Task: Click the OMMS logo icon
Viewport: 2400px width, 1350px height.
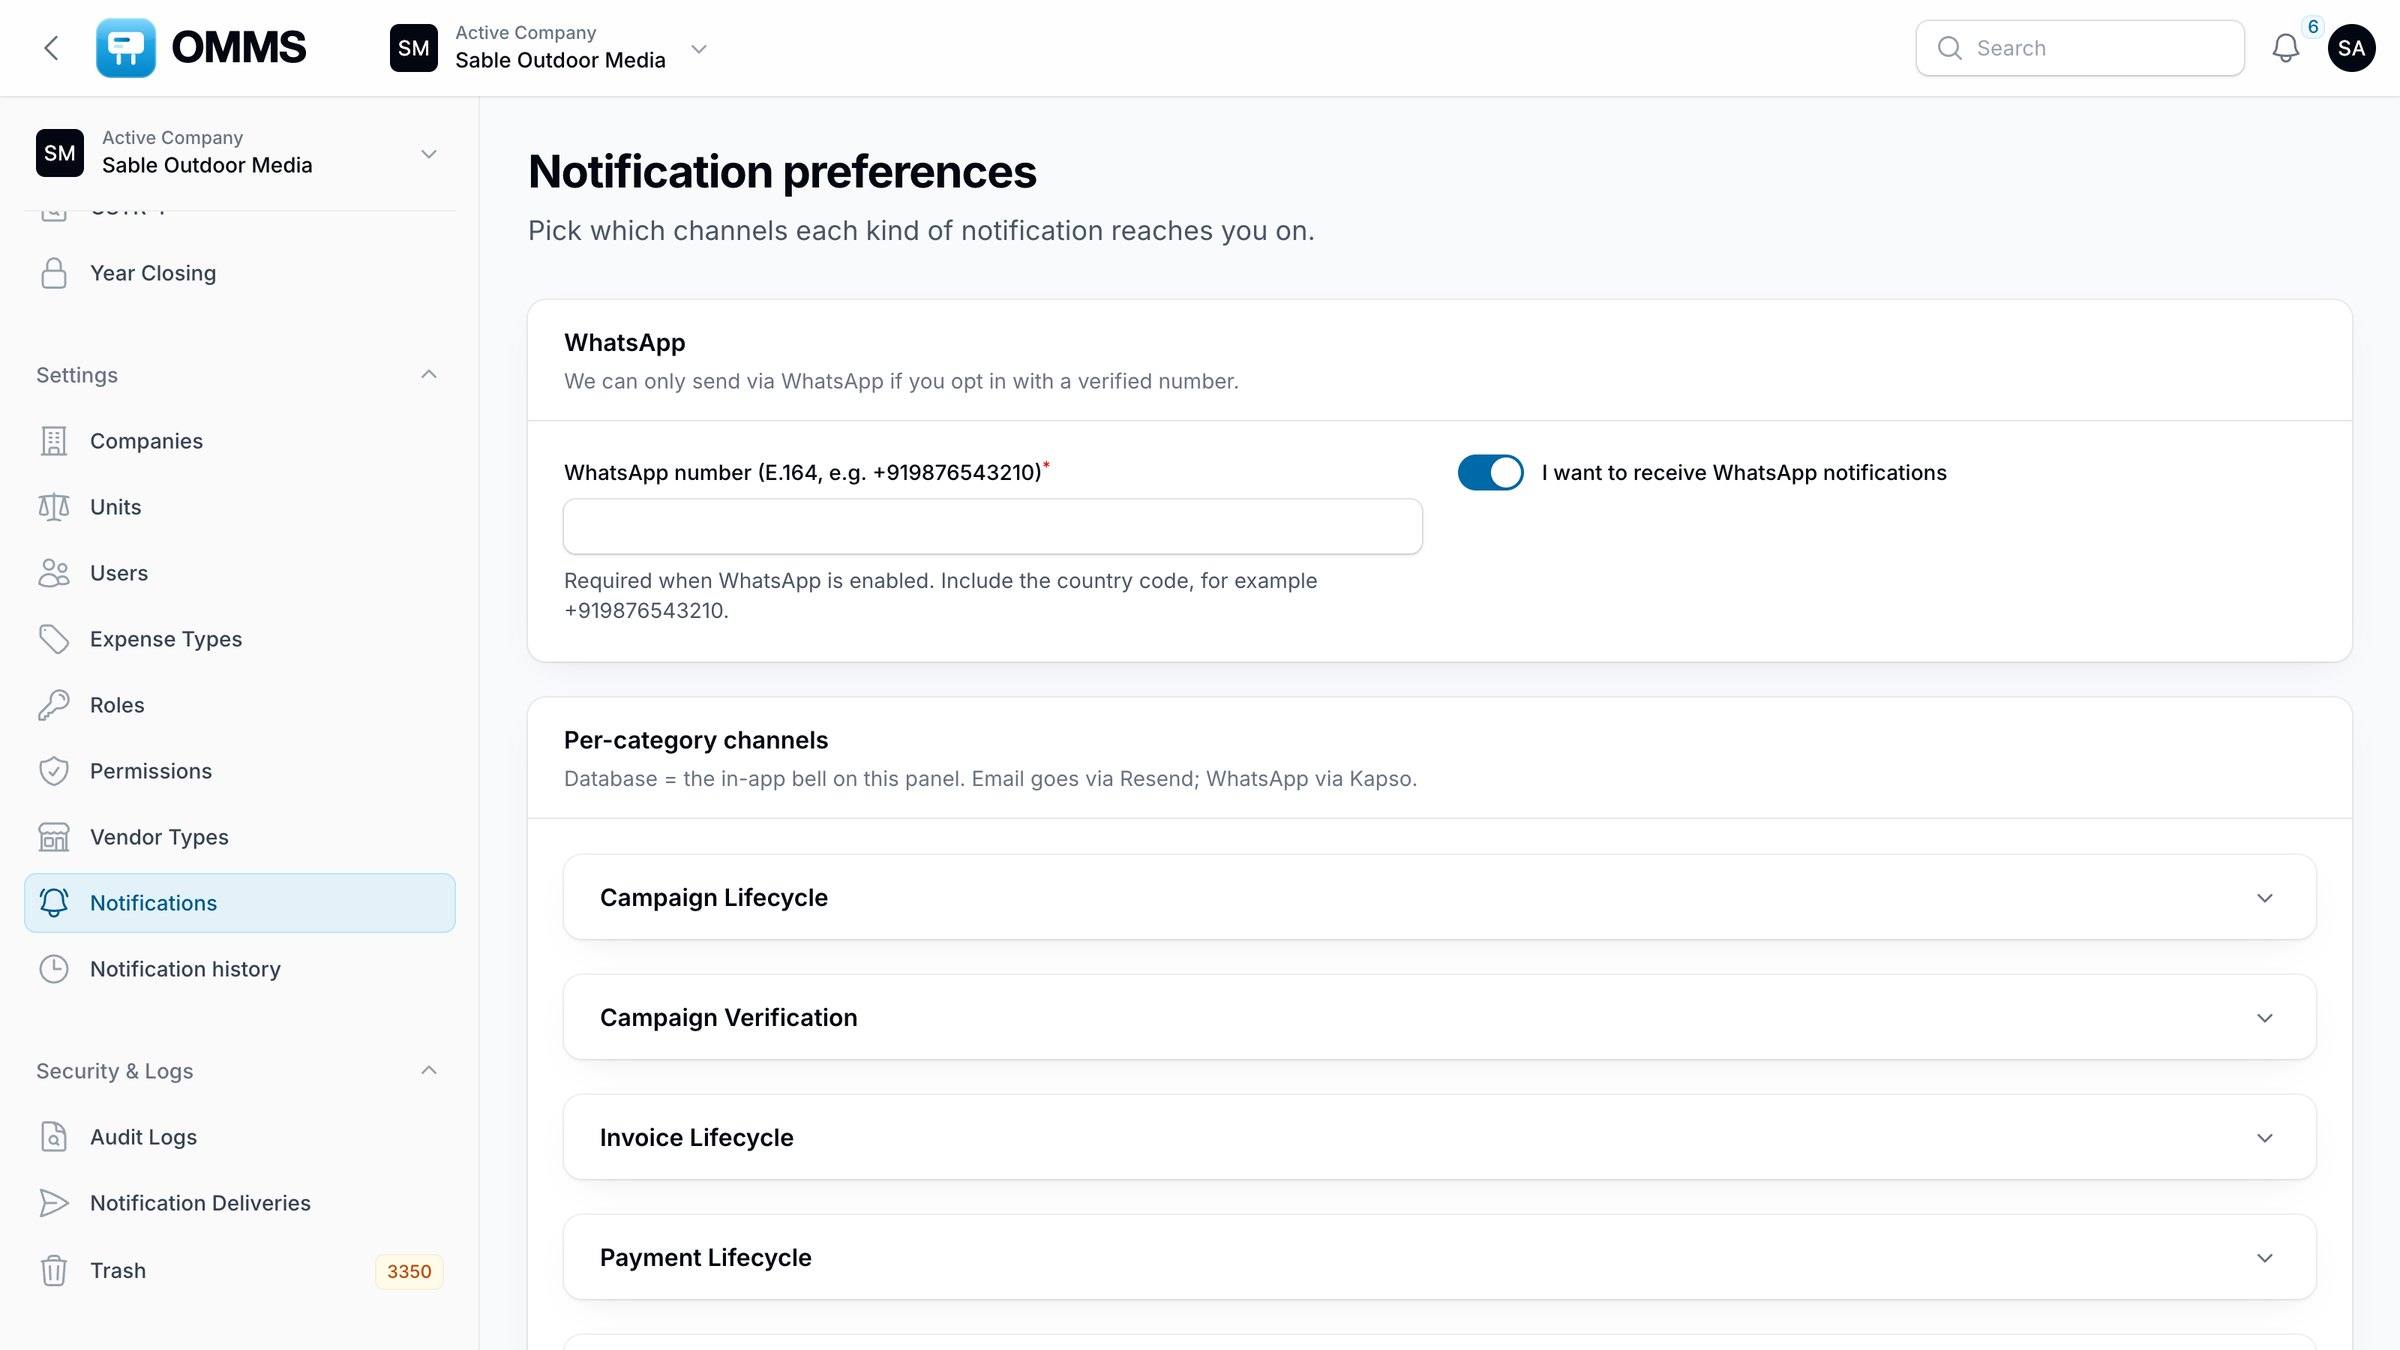Action: point(126,48)
